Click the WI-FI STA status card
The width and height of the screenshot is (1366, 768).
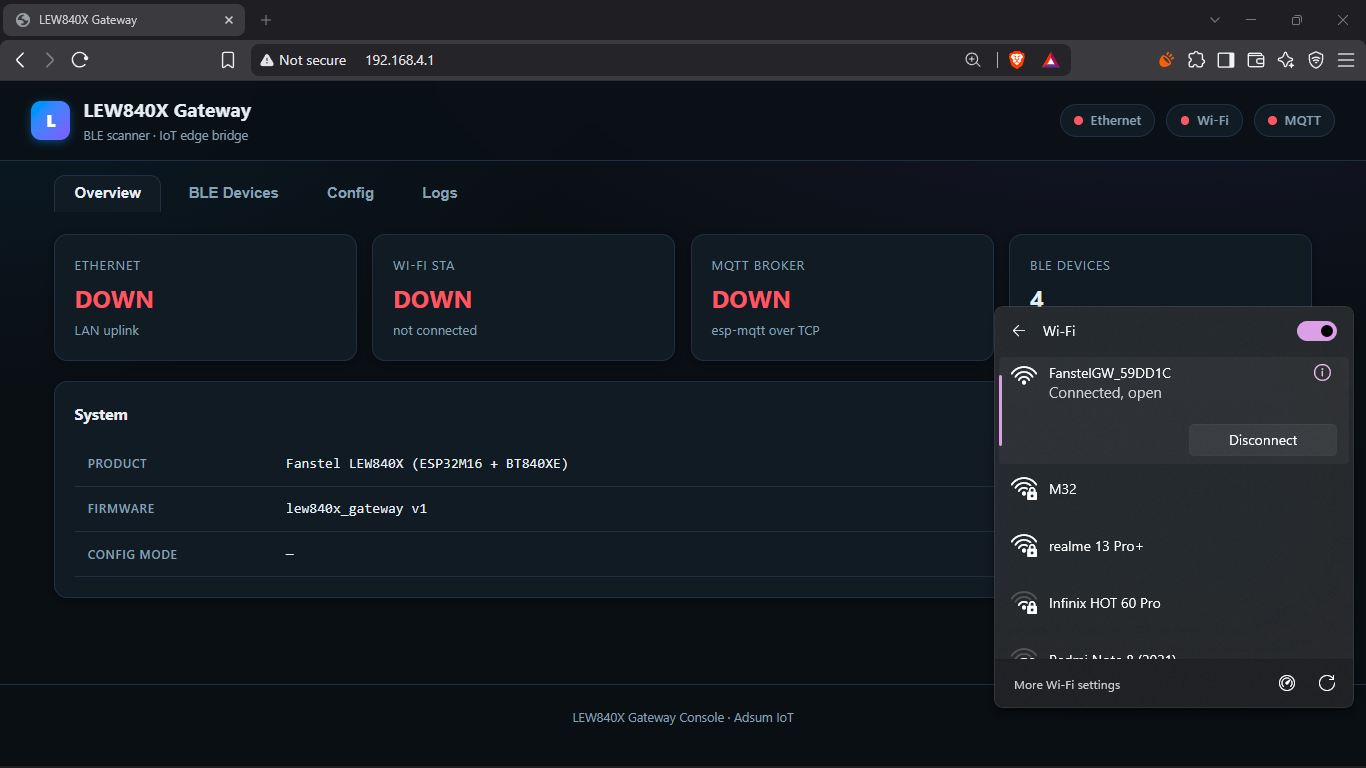[524, 297]
